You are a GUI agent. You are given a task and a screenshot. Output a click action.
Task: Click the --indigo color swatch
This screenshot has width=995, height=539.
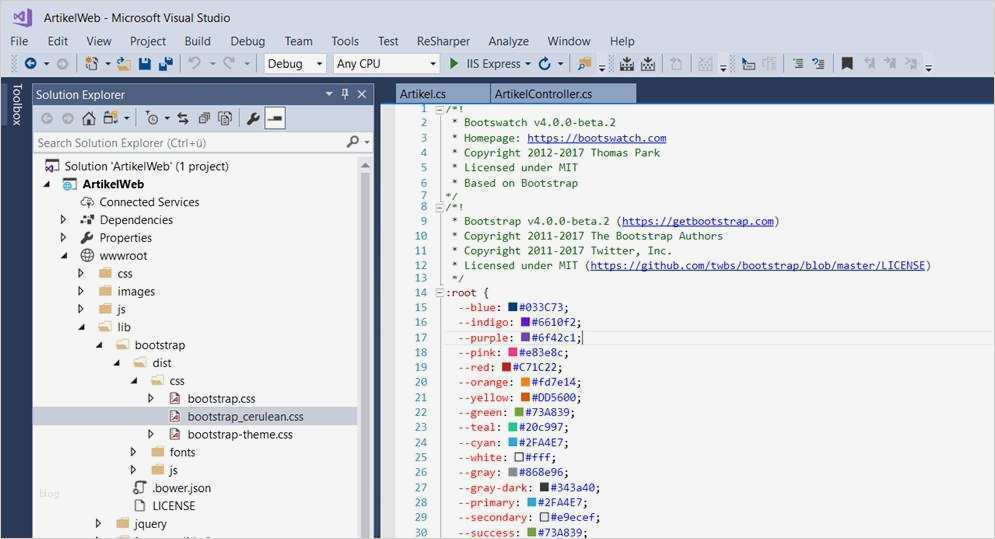tap(525, 322)
